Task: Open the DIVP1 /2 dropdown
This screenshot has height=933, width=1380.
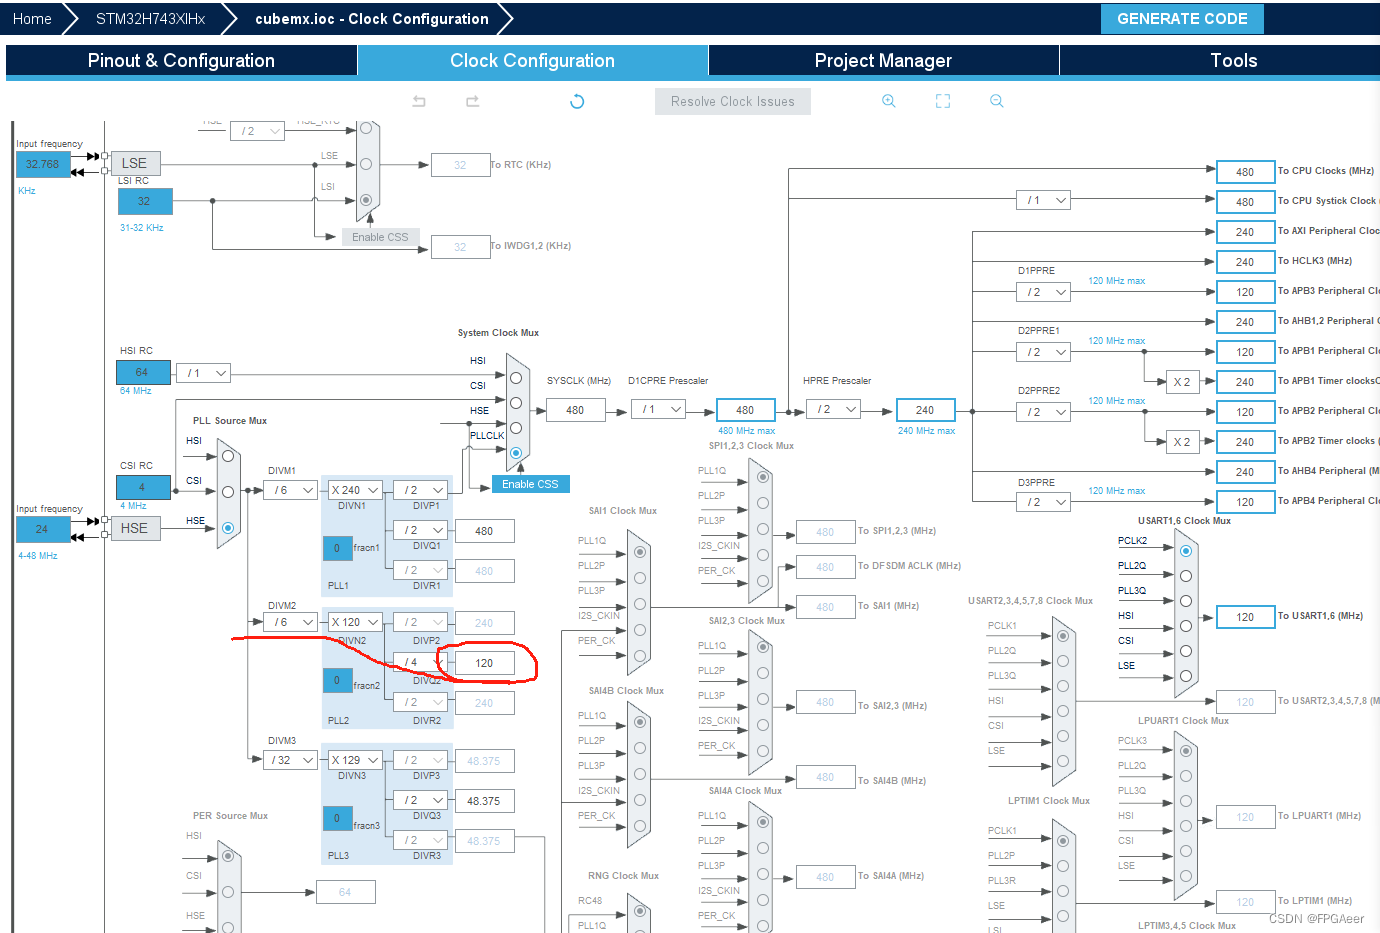Action: (x=420, y=490)
